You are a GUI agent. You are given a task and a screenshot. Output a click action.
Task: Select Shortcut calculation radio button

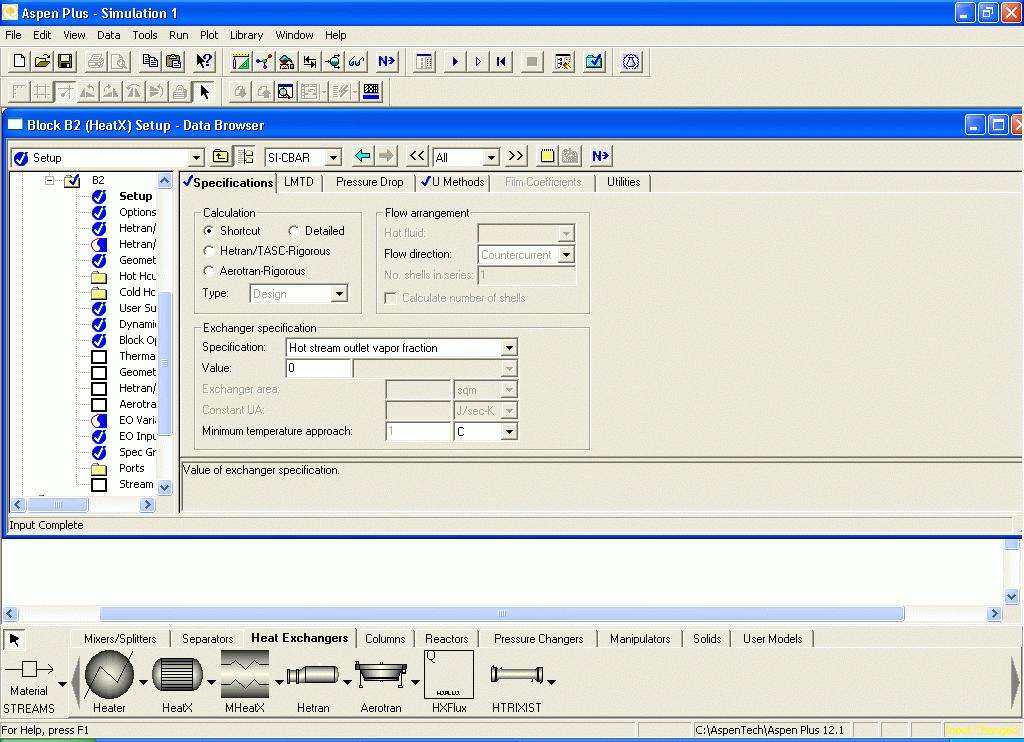pyautogui.click(x=208, y=231)
